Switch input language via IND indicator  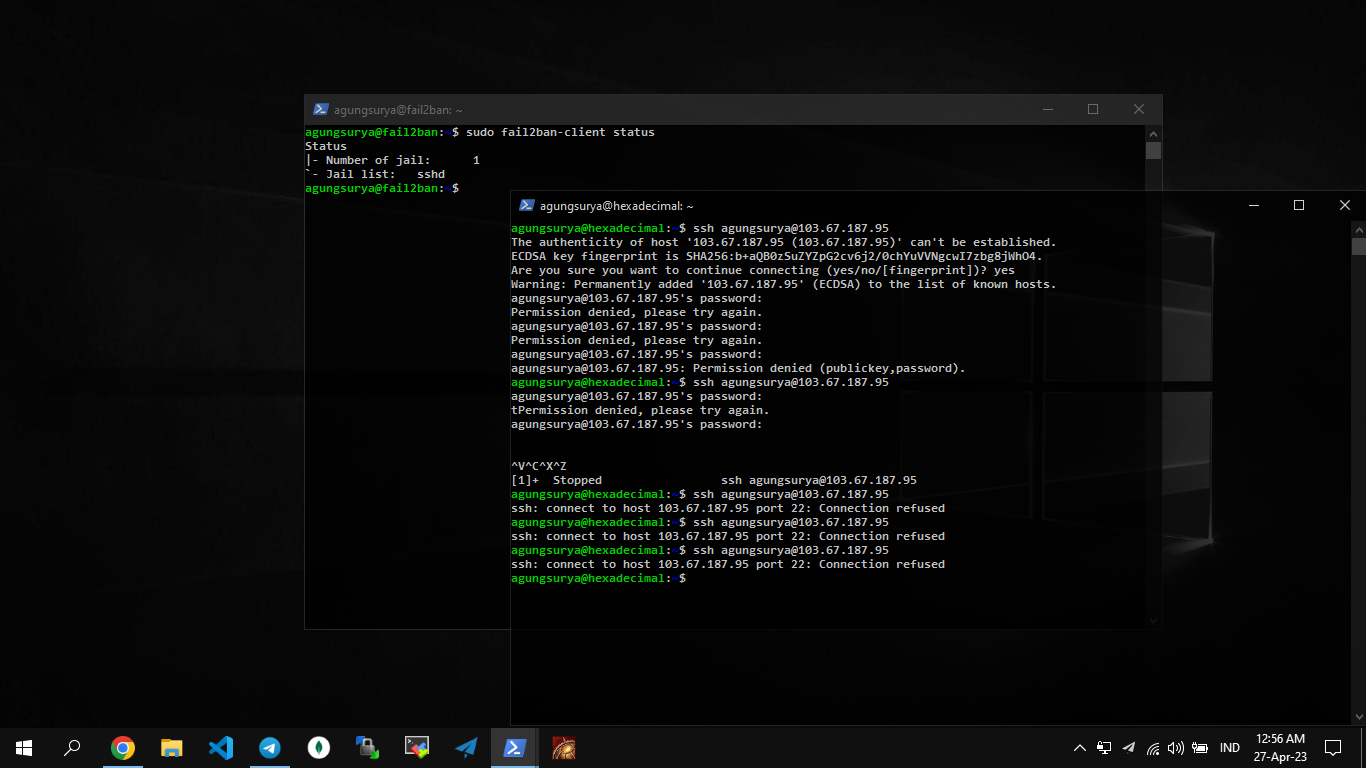click(x=1230, y=748)
